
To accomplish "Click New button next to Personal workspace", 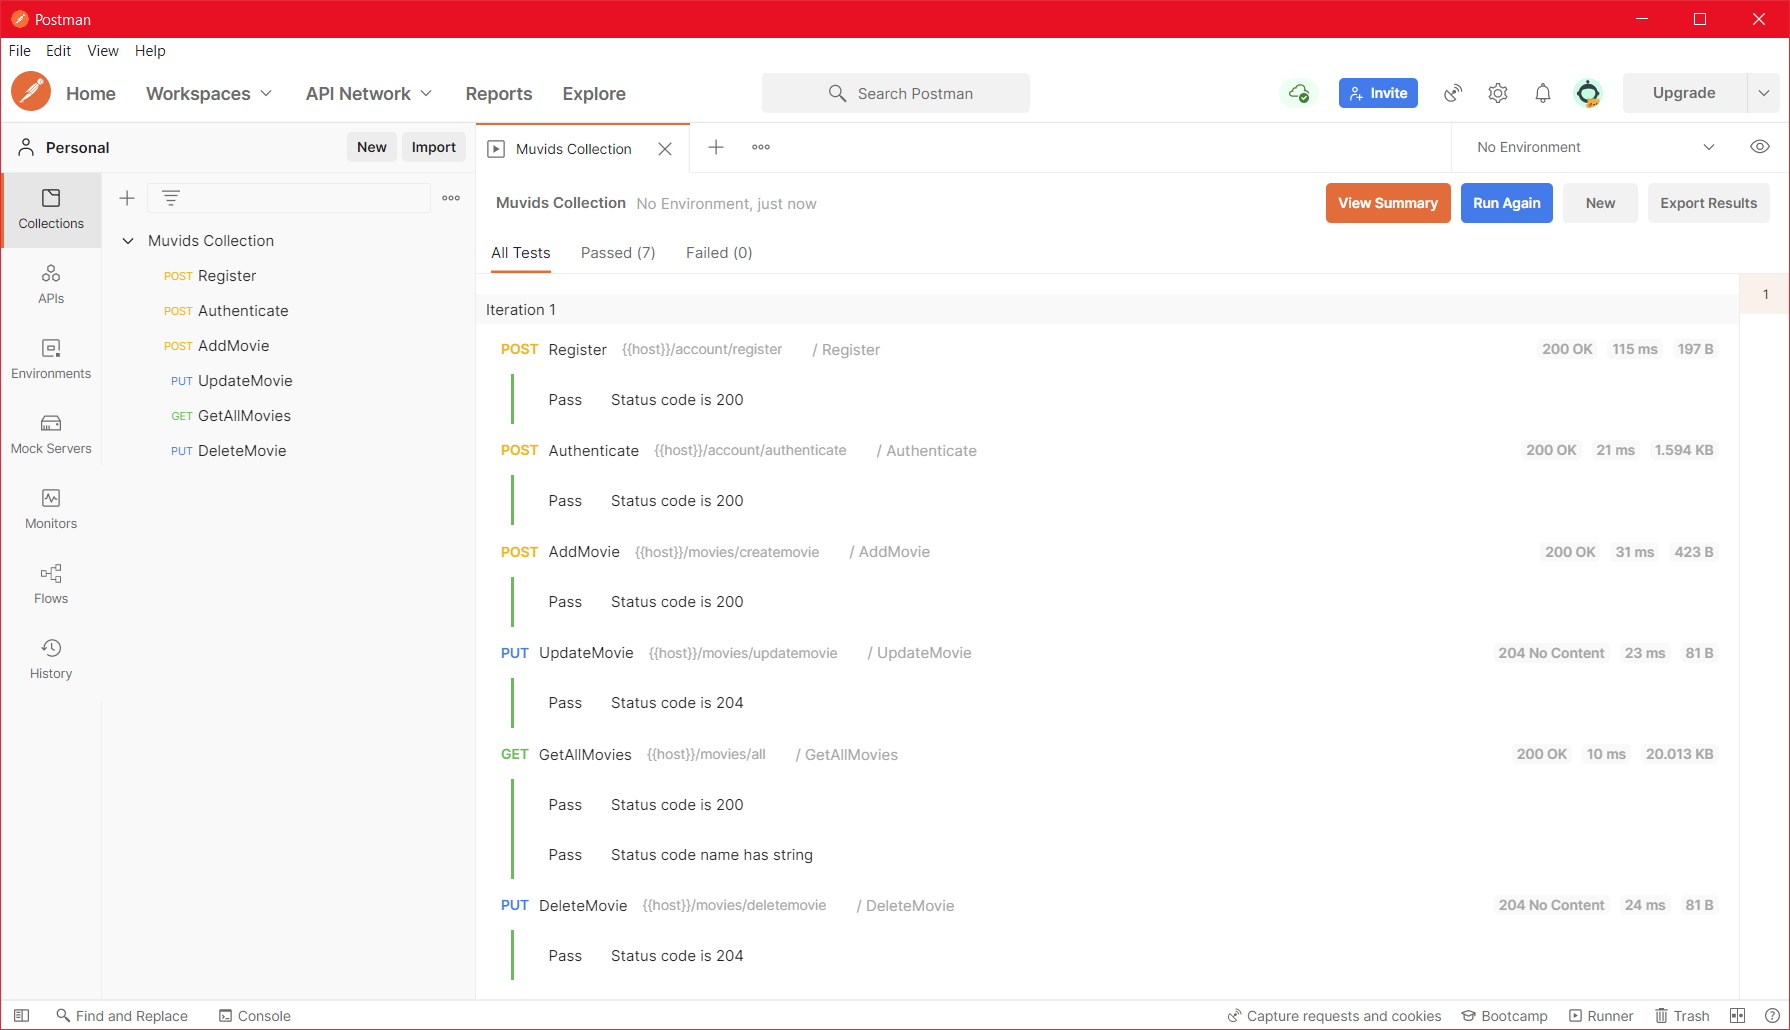I will tap(372, 147).
